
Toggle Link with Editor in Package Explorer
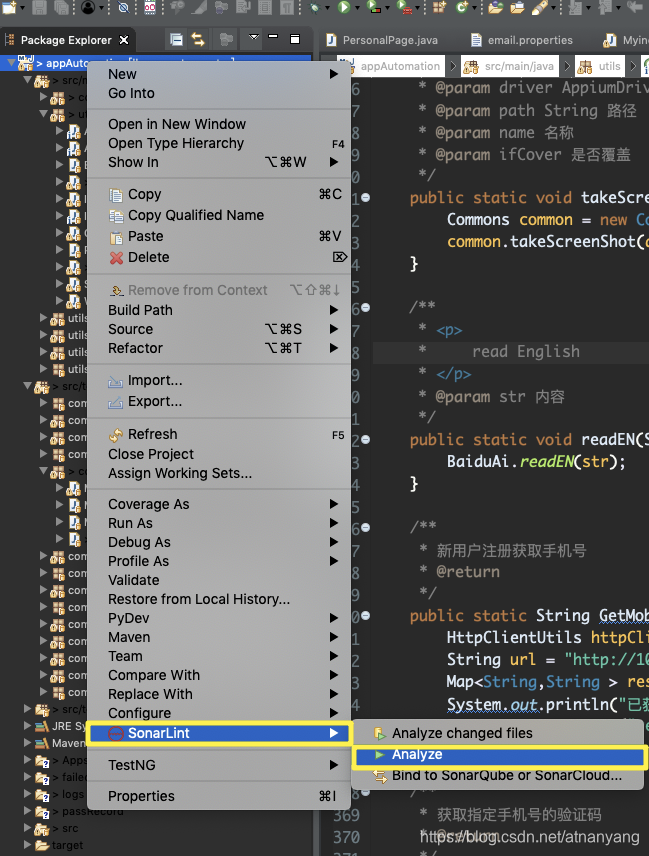point(198,39)
